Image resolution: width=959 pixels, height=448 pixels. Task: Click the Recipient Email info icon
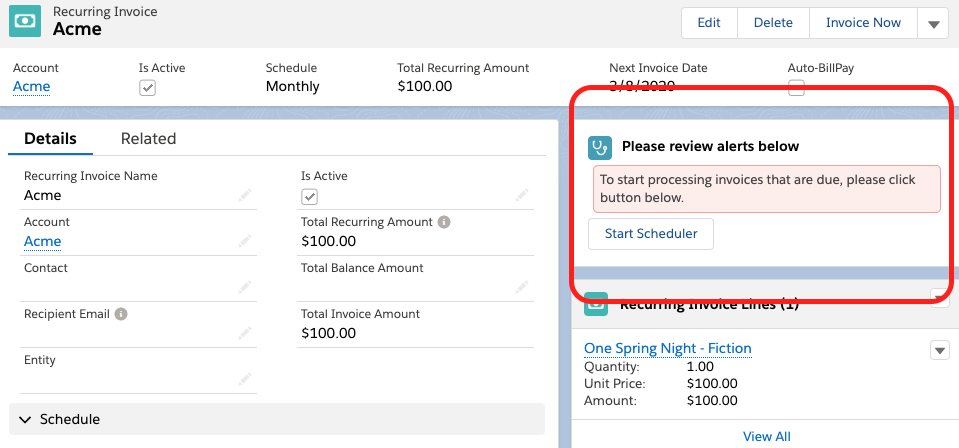[x=121, y=314]
